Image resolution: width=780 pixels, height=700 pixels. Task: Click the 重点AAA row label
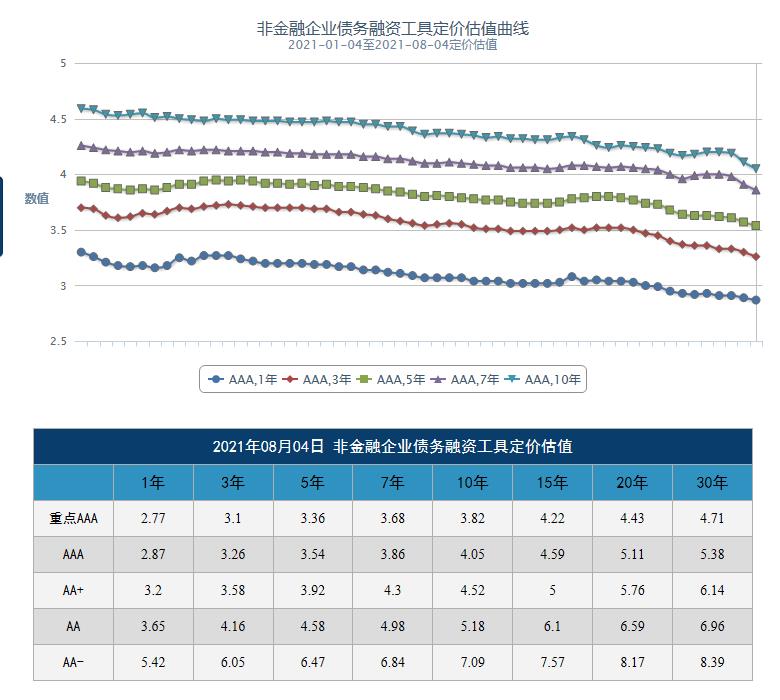point(73,518)
